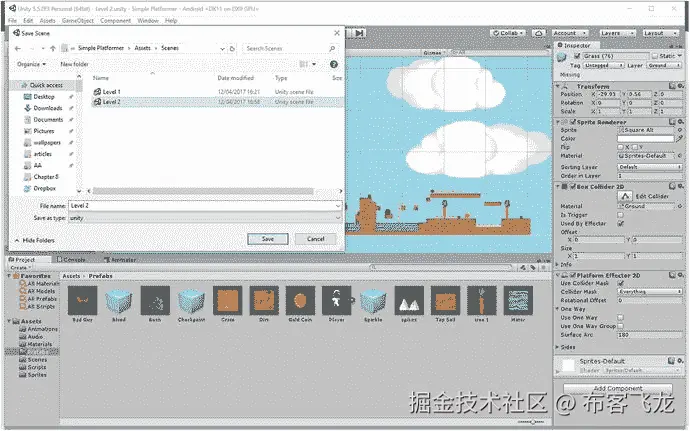Select the Dirt prefab asset
Viewport: 690px width, 431px height.
(264, 300)
